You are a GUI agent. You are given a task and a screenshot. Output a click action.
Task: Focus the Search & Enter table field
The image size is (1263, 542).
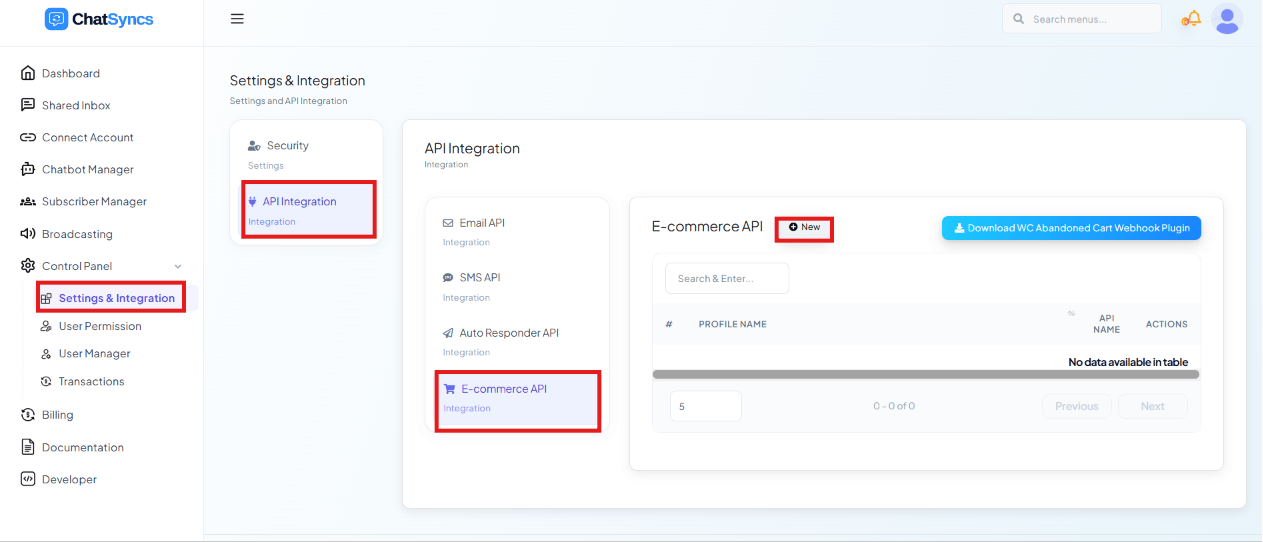click(727, 279)
